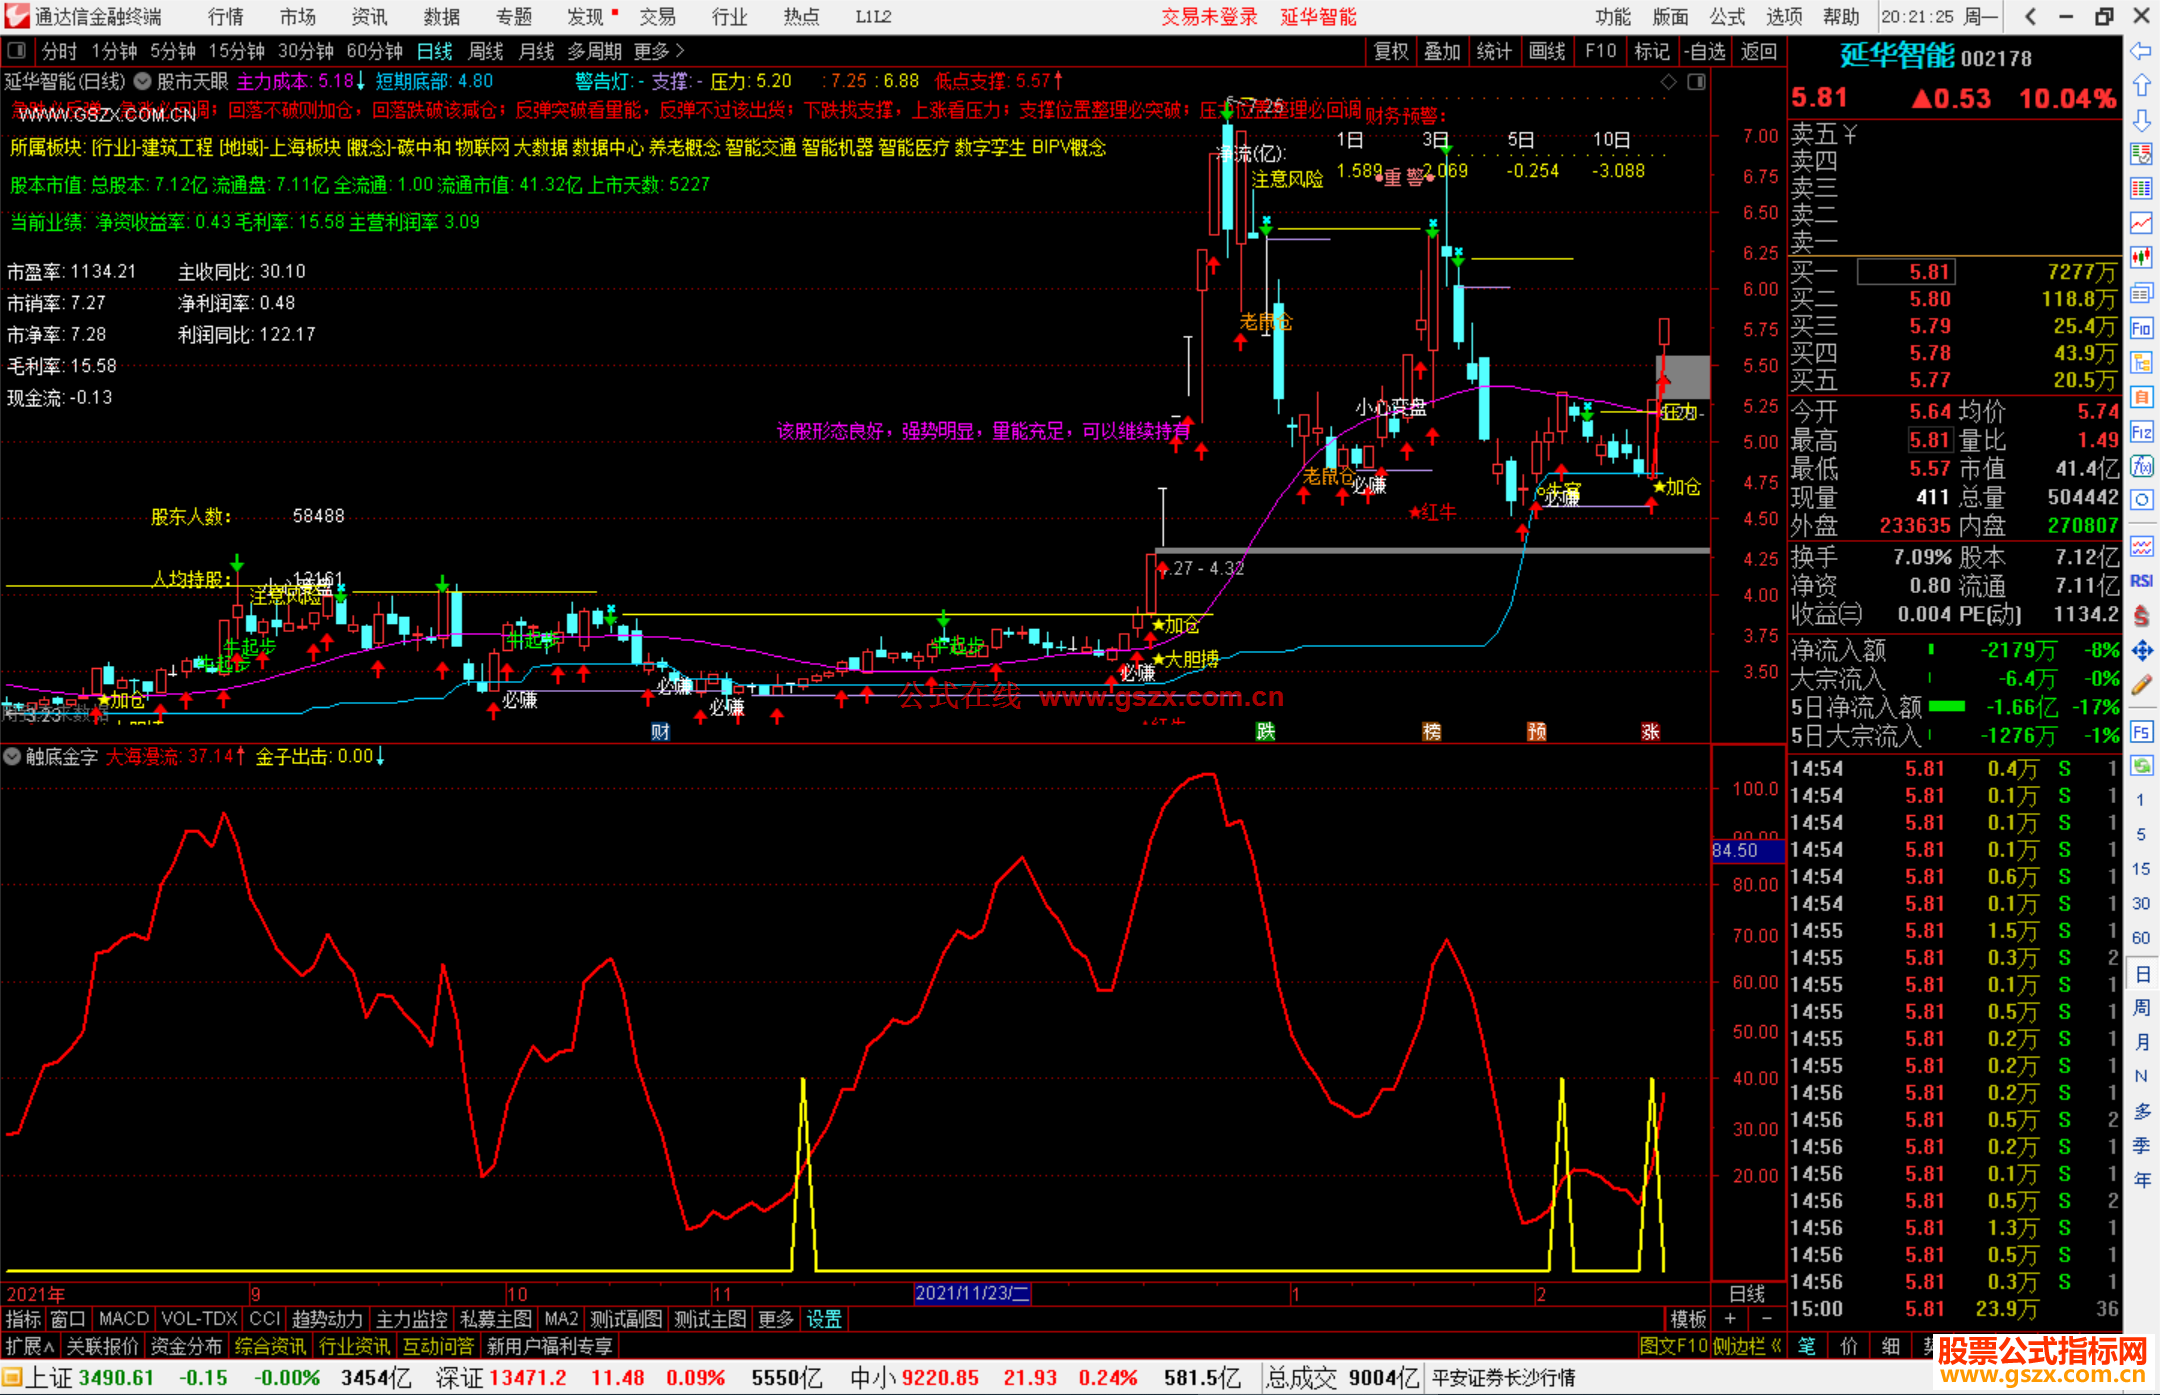2160x1395 pixels.
Task: Open the sector tree structure icon
Action: [x=2141, y=362]
